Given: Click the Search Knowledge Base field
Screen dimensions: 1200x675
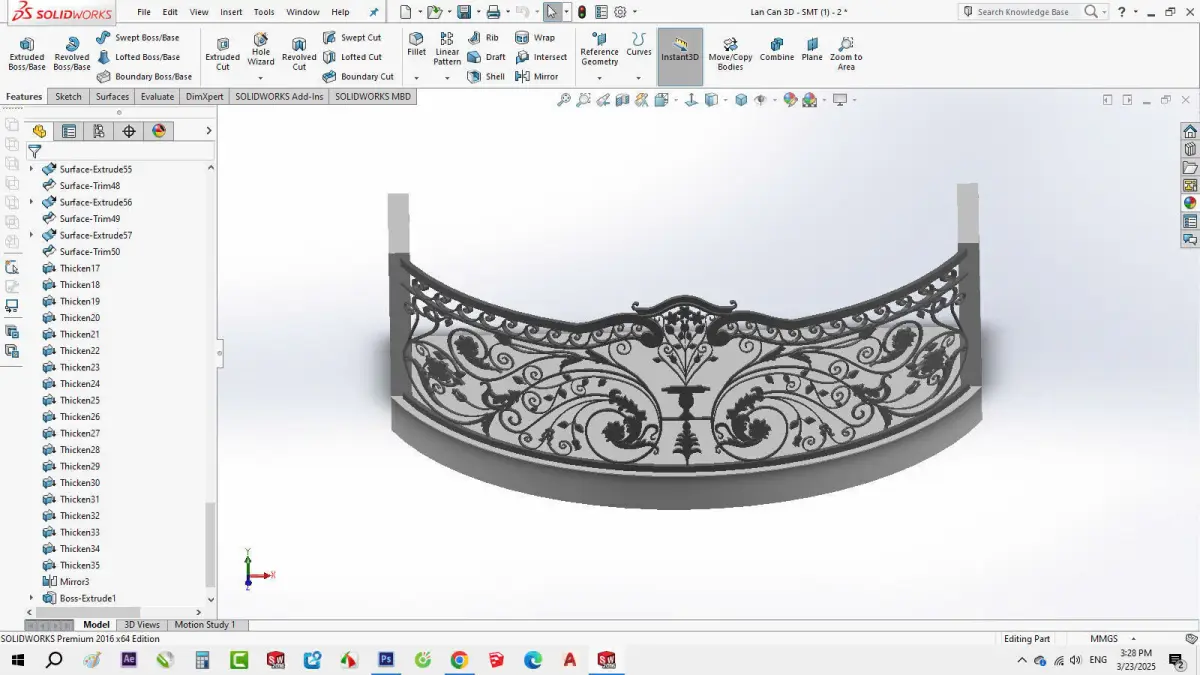Looking at the screenshot, I should (x=1025, y=12).
